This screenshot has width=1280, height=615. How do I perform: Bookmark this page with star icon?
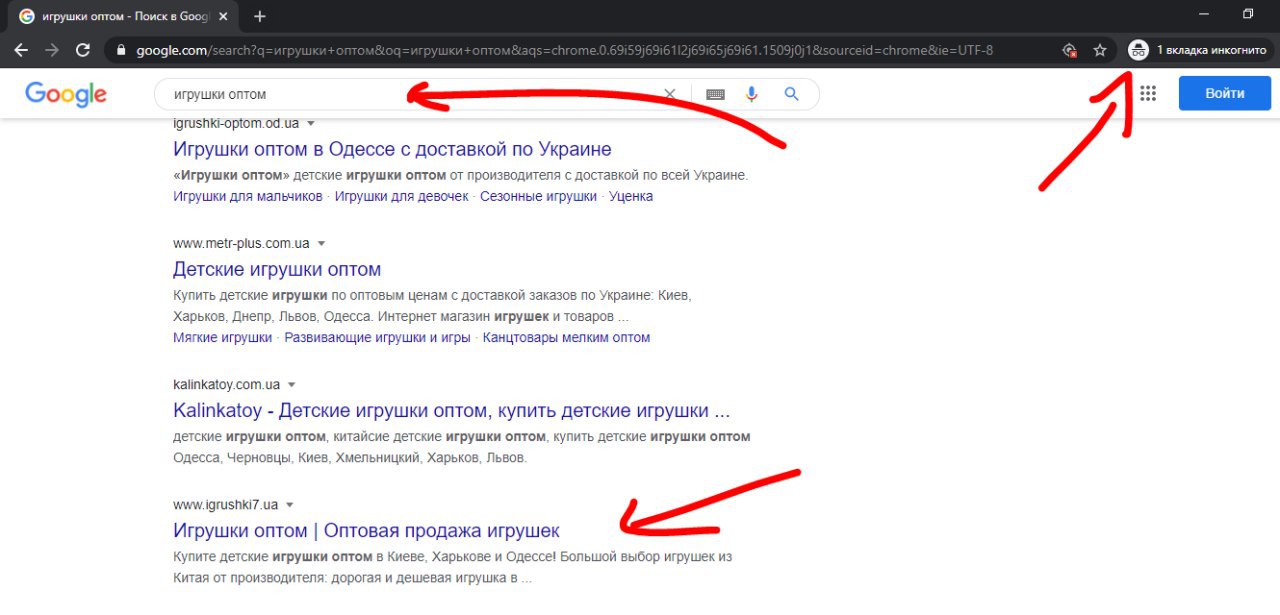(x=1100, y=50)
